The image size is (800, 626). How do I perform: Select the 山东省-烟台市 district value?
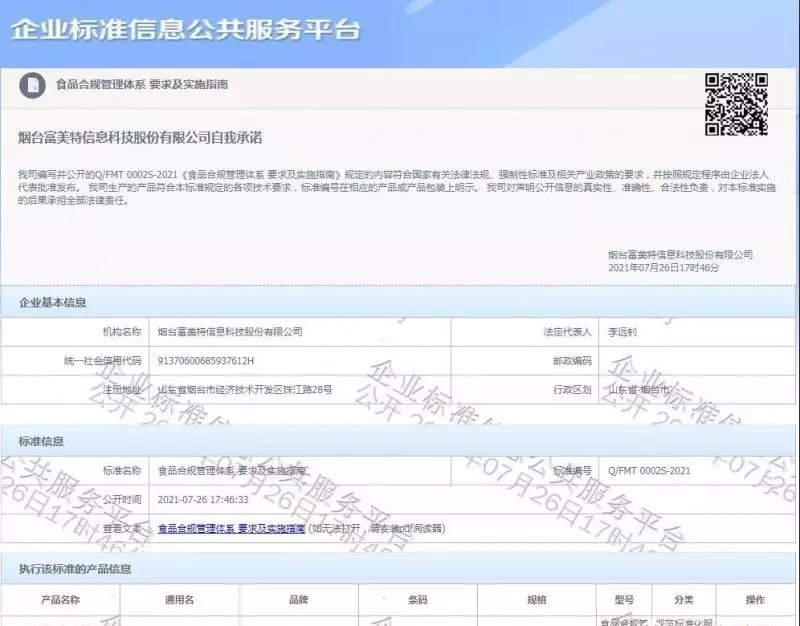coord(638,390)
